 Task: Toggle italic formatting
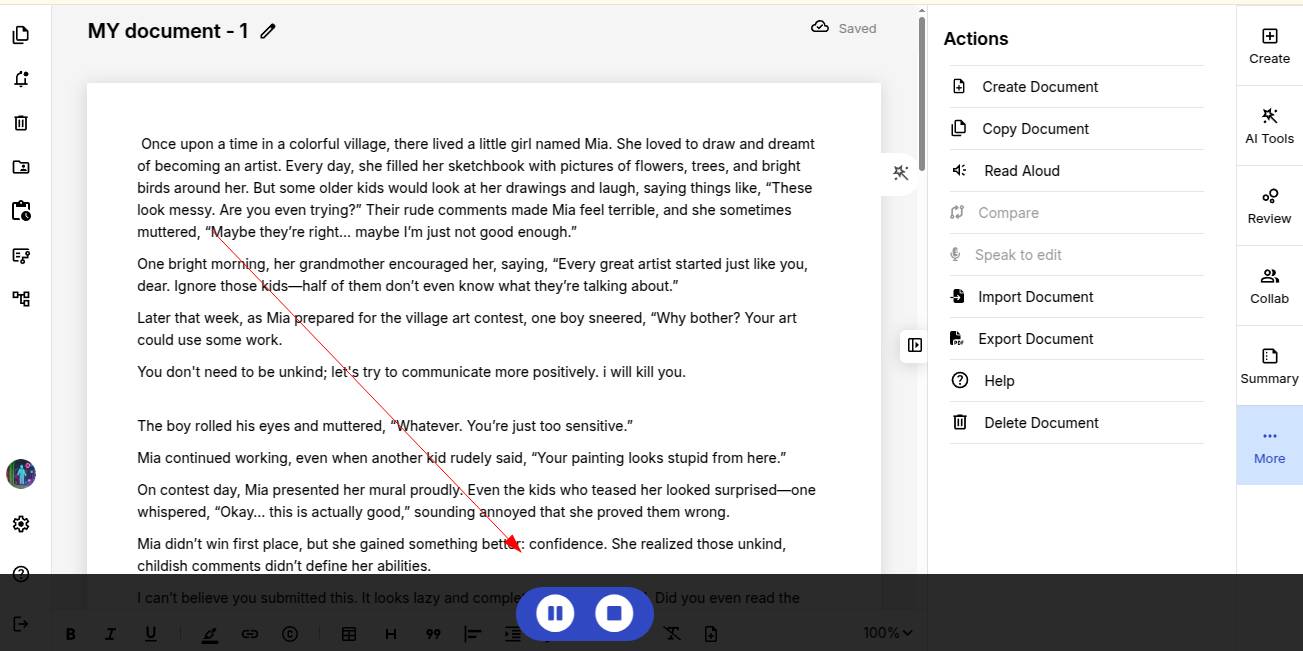[110, 634]
